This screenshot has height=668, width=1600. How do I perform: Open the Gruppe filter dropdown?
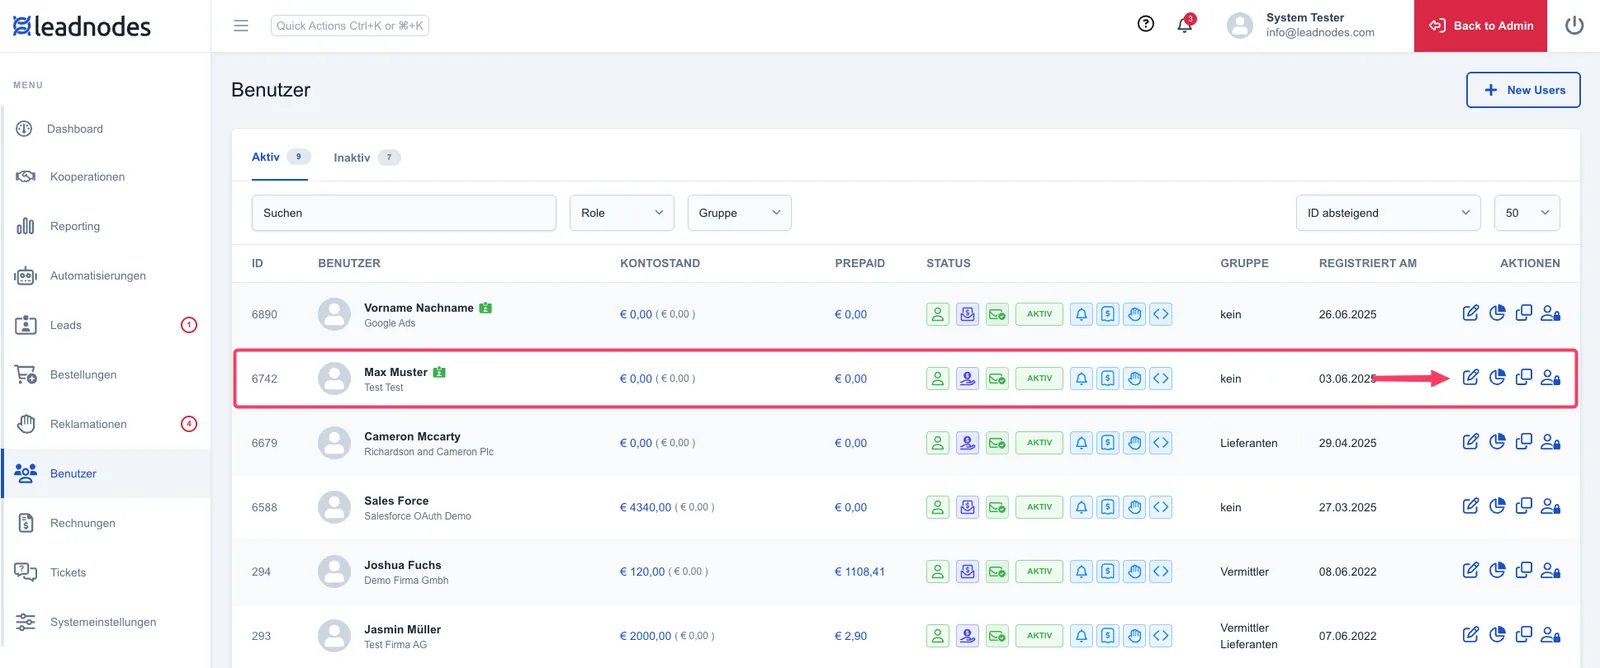(x=739, y=213)
